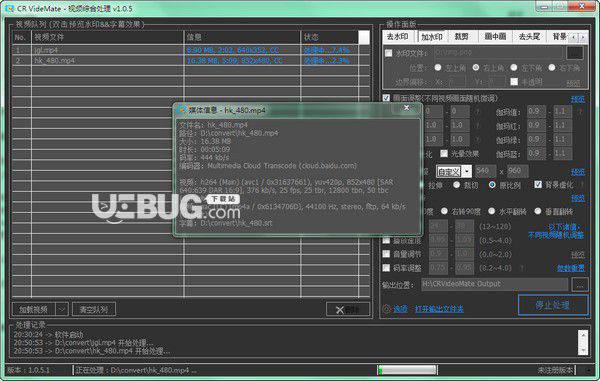The width and height of the screenshot is (600, 381).
Task: Click the status cell for jgl.mp4
Action: [330, 50]
